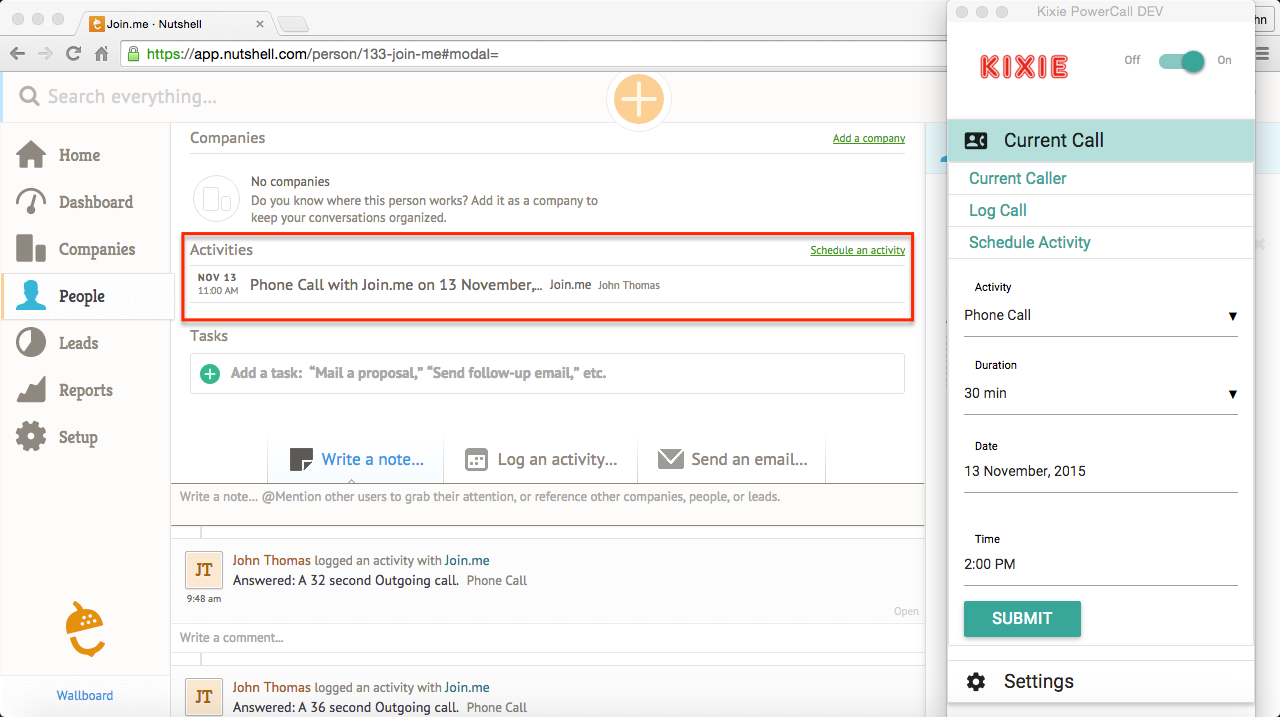Open the Wallboard link

click(x=85, y=696)
